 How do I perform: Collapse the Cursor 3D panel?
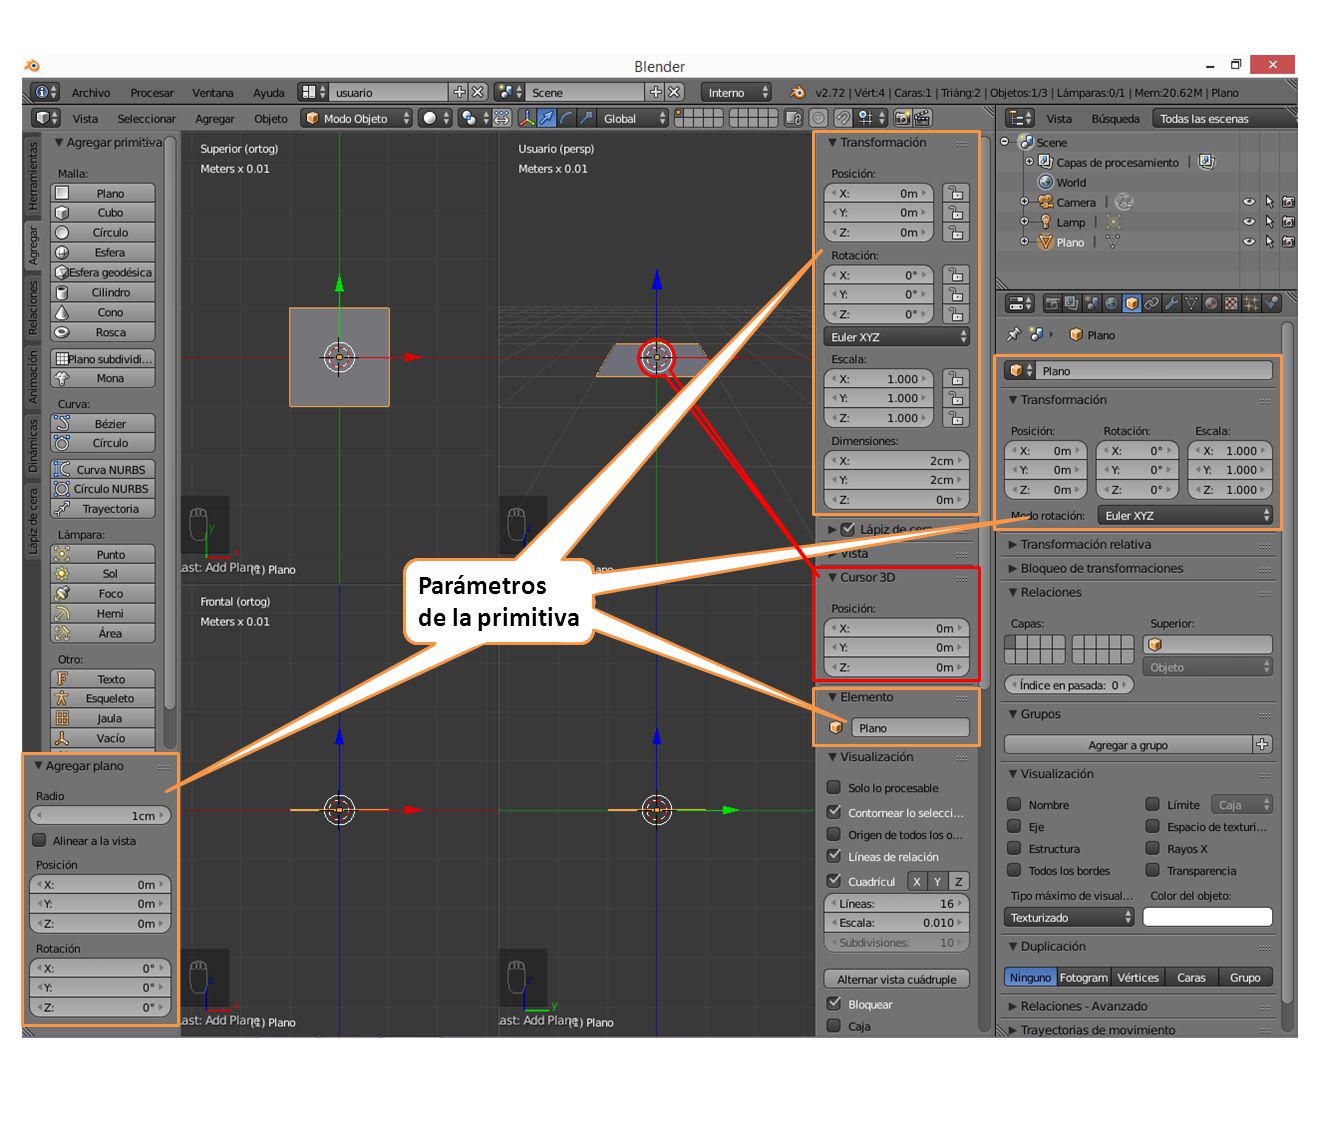point(833,577)
